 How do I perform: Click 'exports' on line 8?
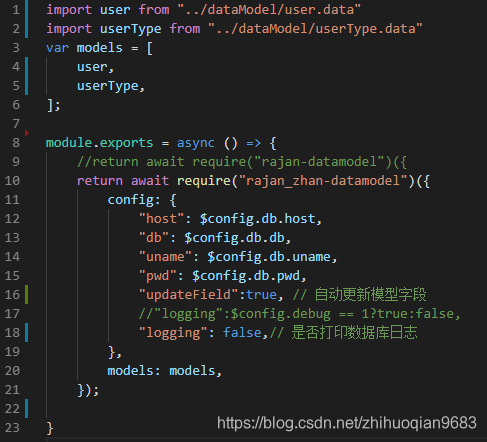click(126, 143)
